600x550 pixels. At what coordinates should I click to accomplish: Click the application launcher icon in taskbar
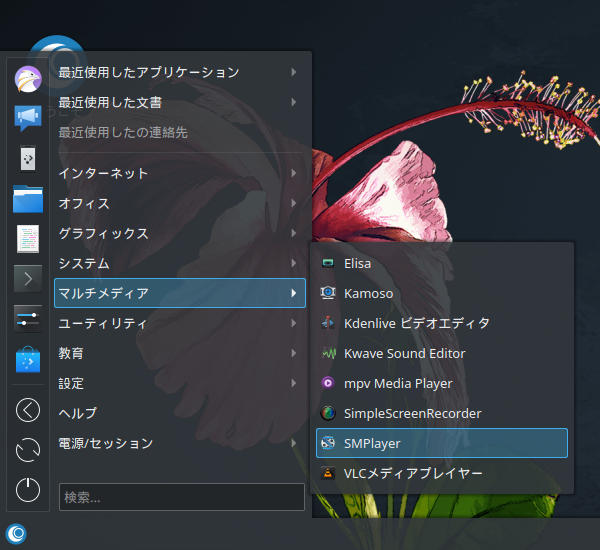pos(16,534)
